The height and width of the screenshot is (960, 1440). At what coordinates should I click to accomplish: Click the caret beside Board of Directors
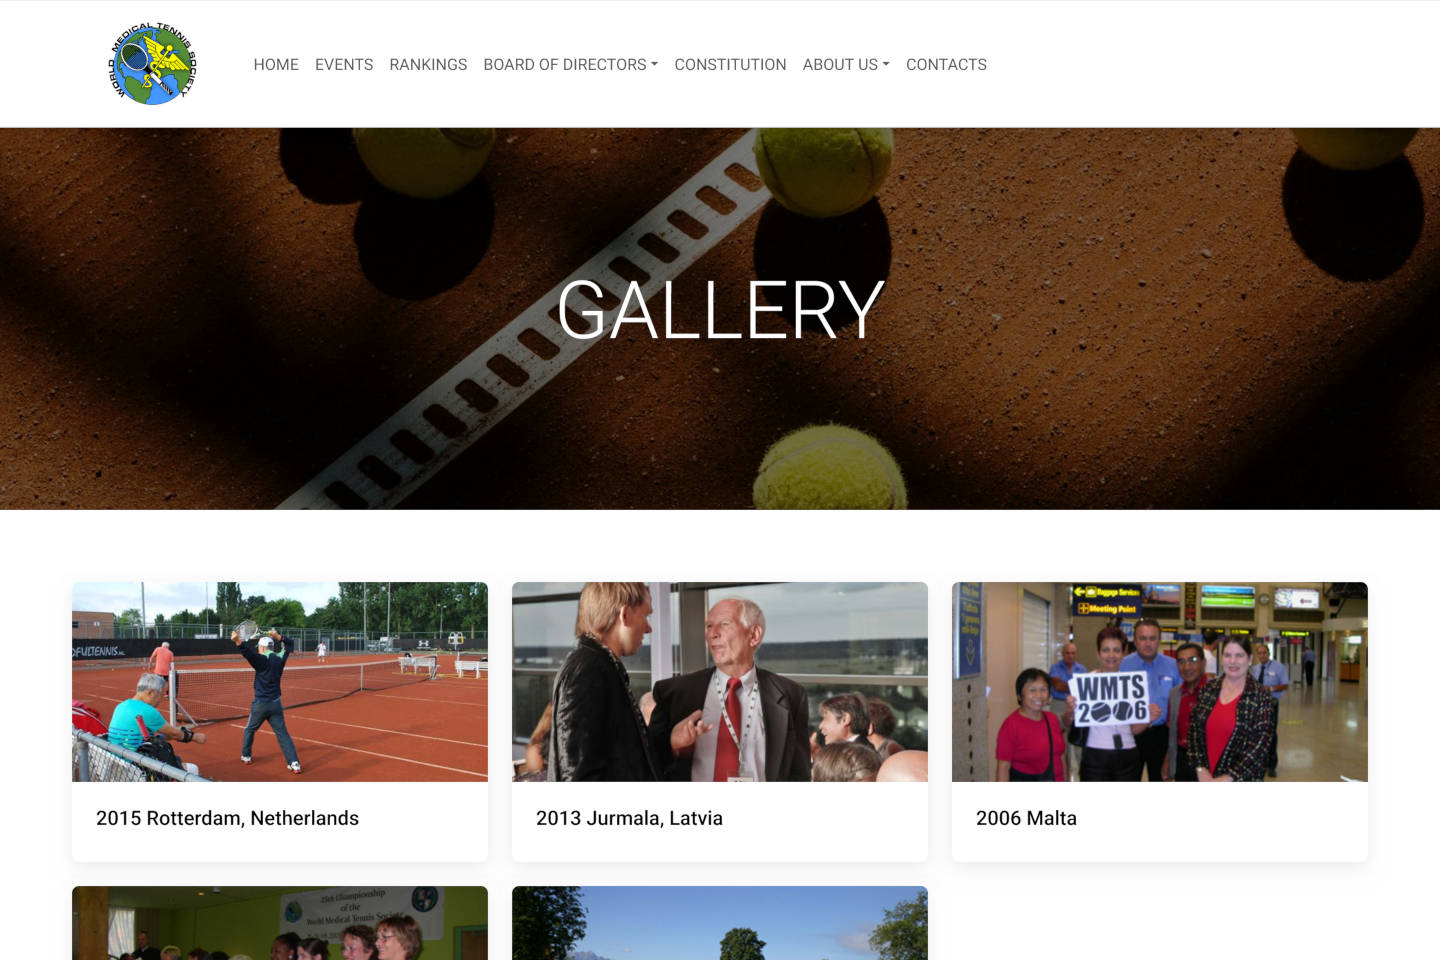click(x=654, y=65)
